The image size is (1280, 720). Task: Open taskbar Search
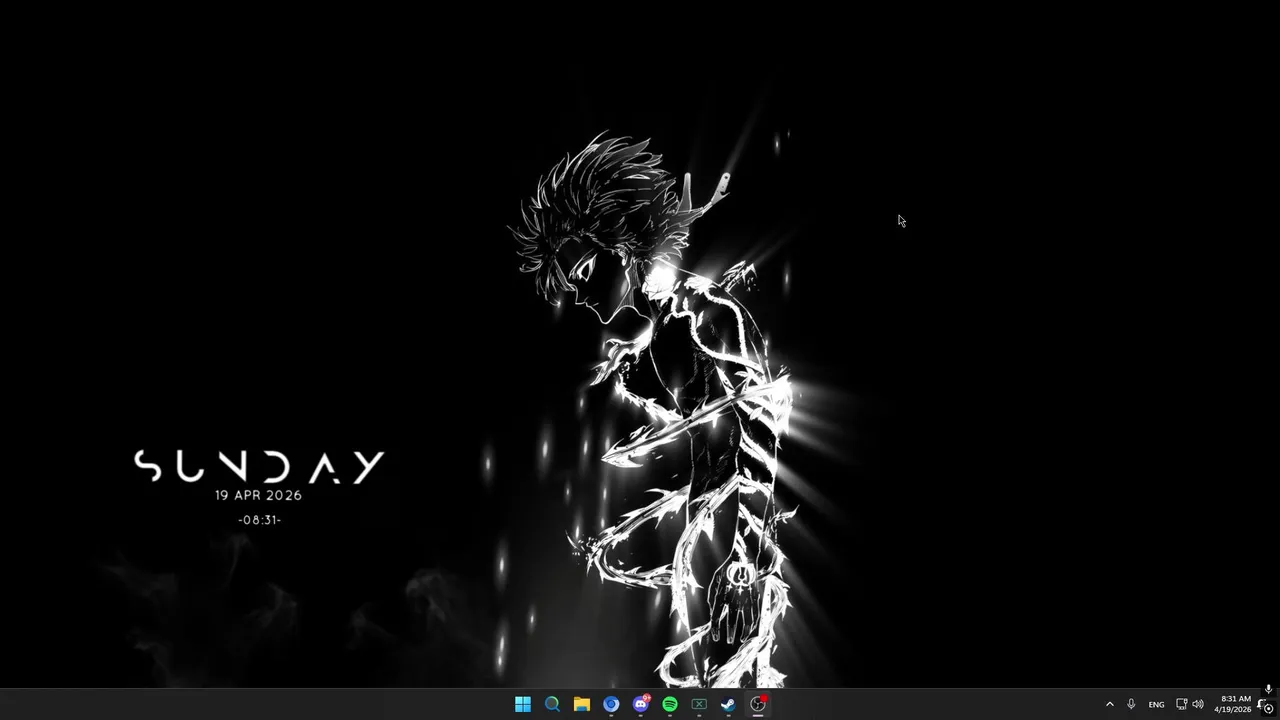point(552,704)
